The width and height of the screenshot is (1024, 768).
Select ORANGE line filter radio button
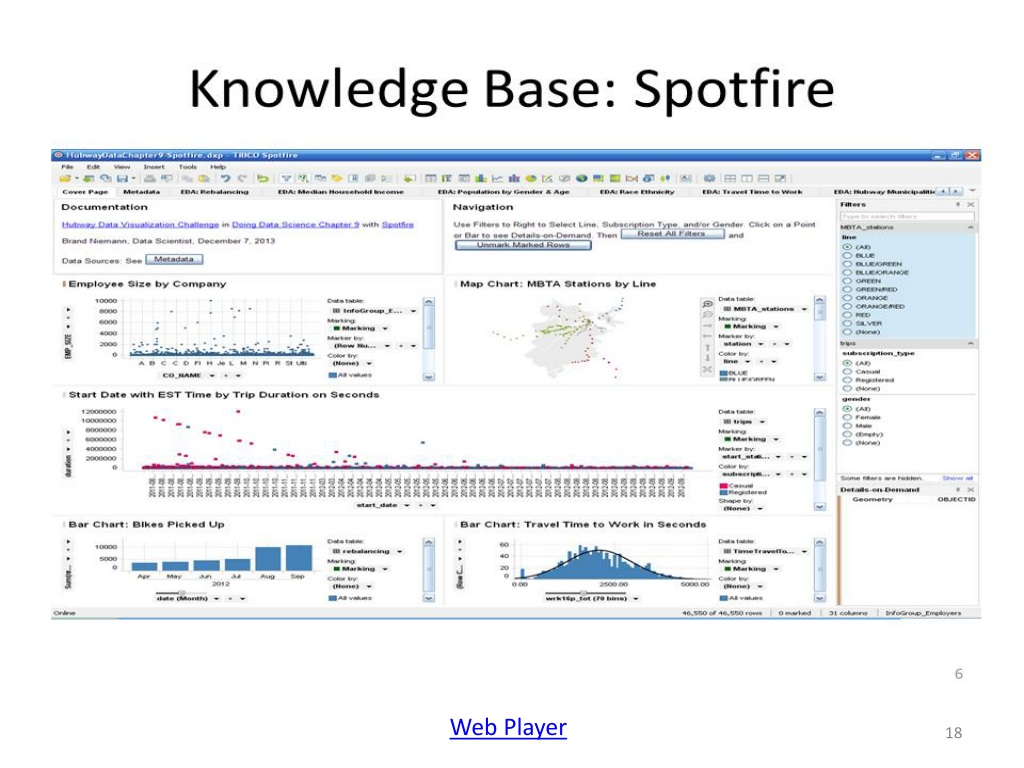(x=847, y=298)
